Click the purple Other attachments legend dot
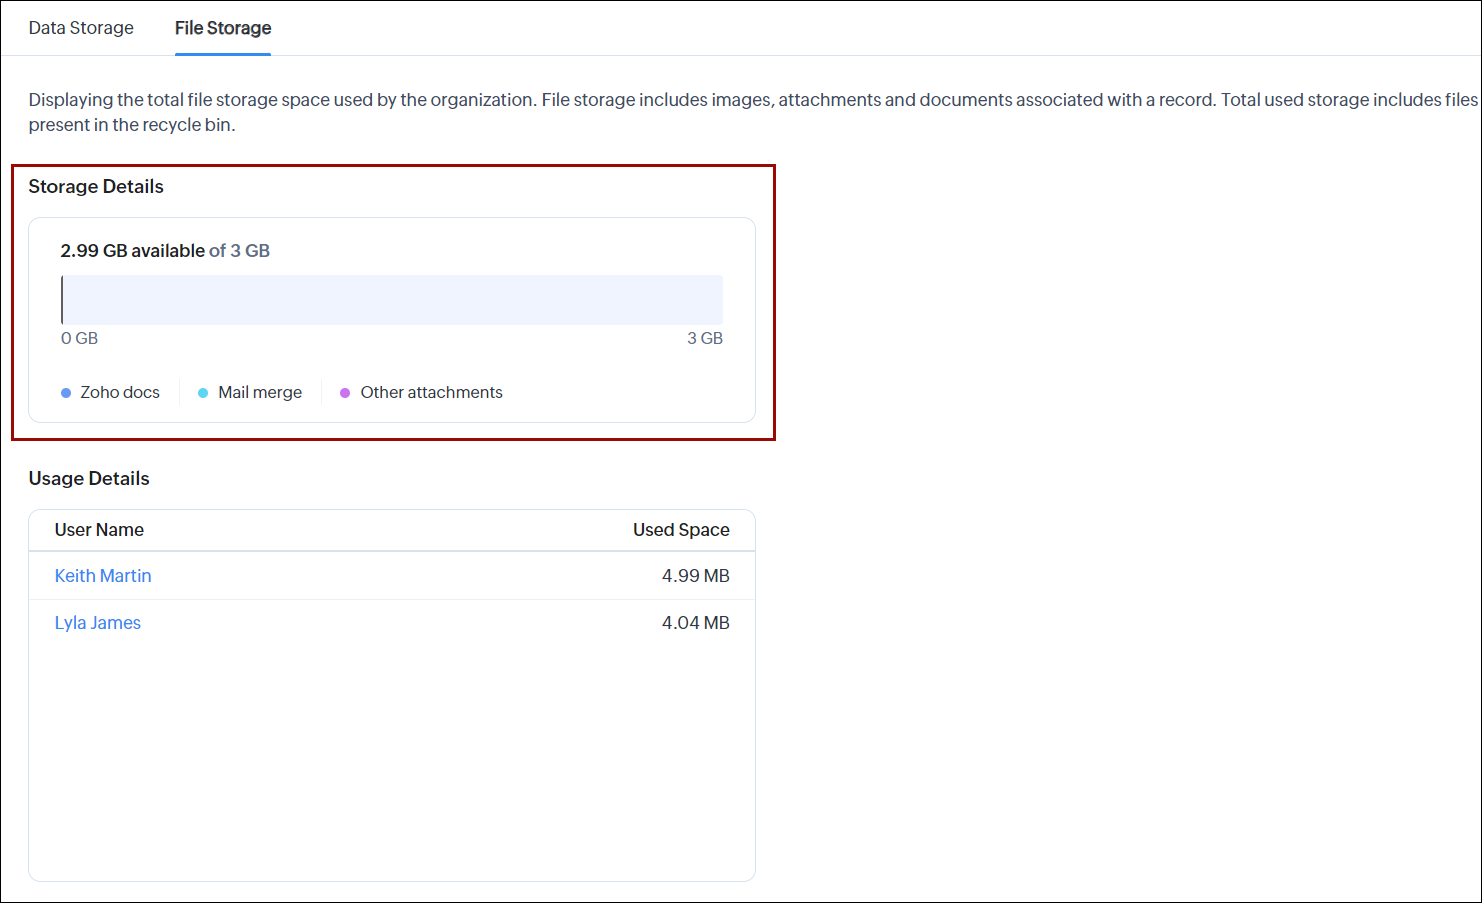 click(345, 393)
